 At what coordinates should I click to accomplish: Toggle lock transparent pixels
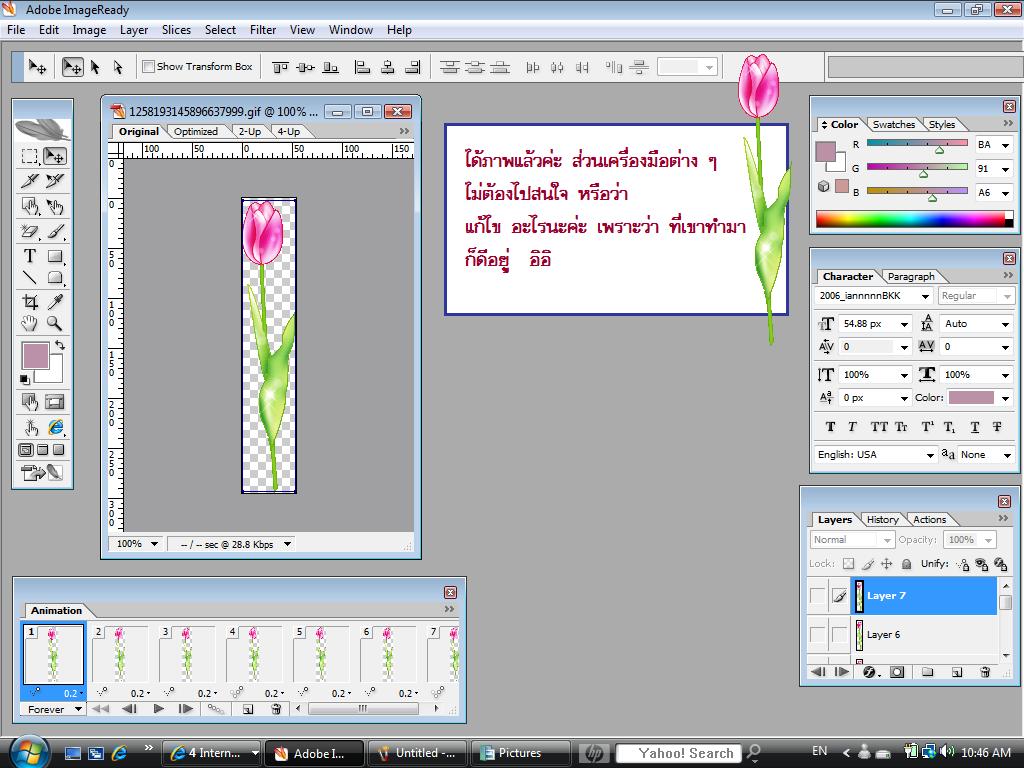tap(848, 564)
